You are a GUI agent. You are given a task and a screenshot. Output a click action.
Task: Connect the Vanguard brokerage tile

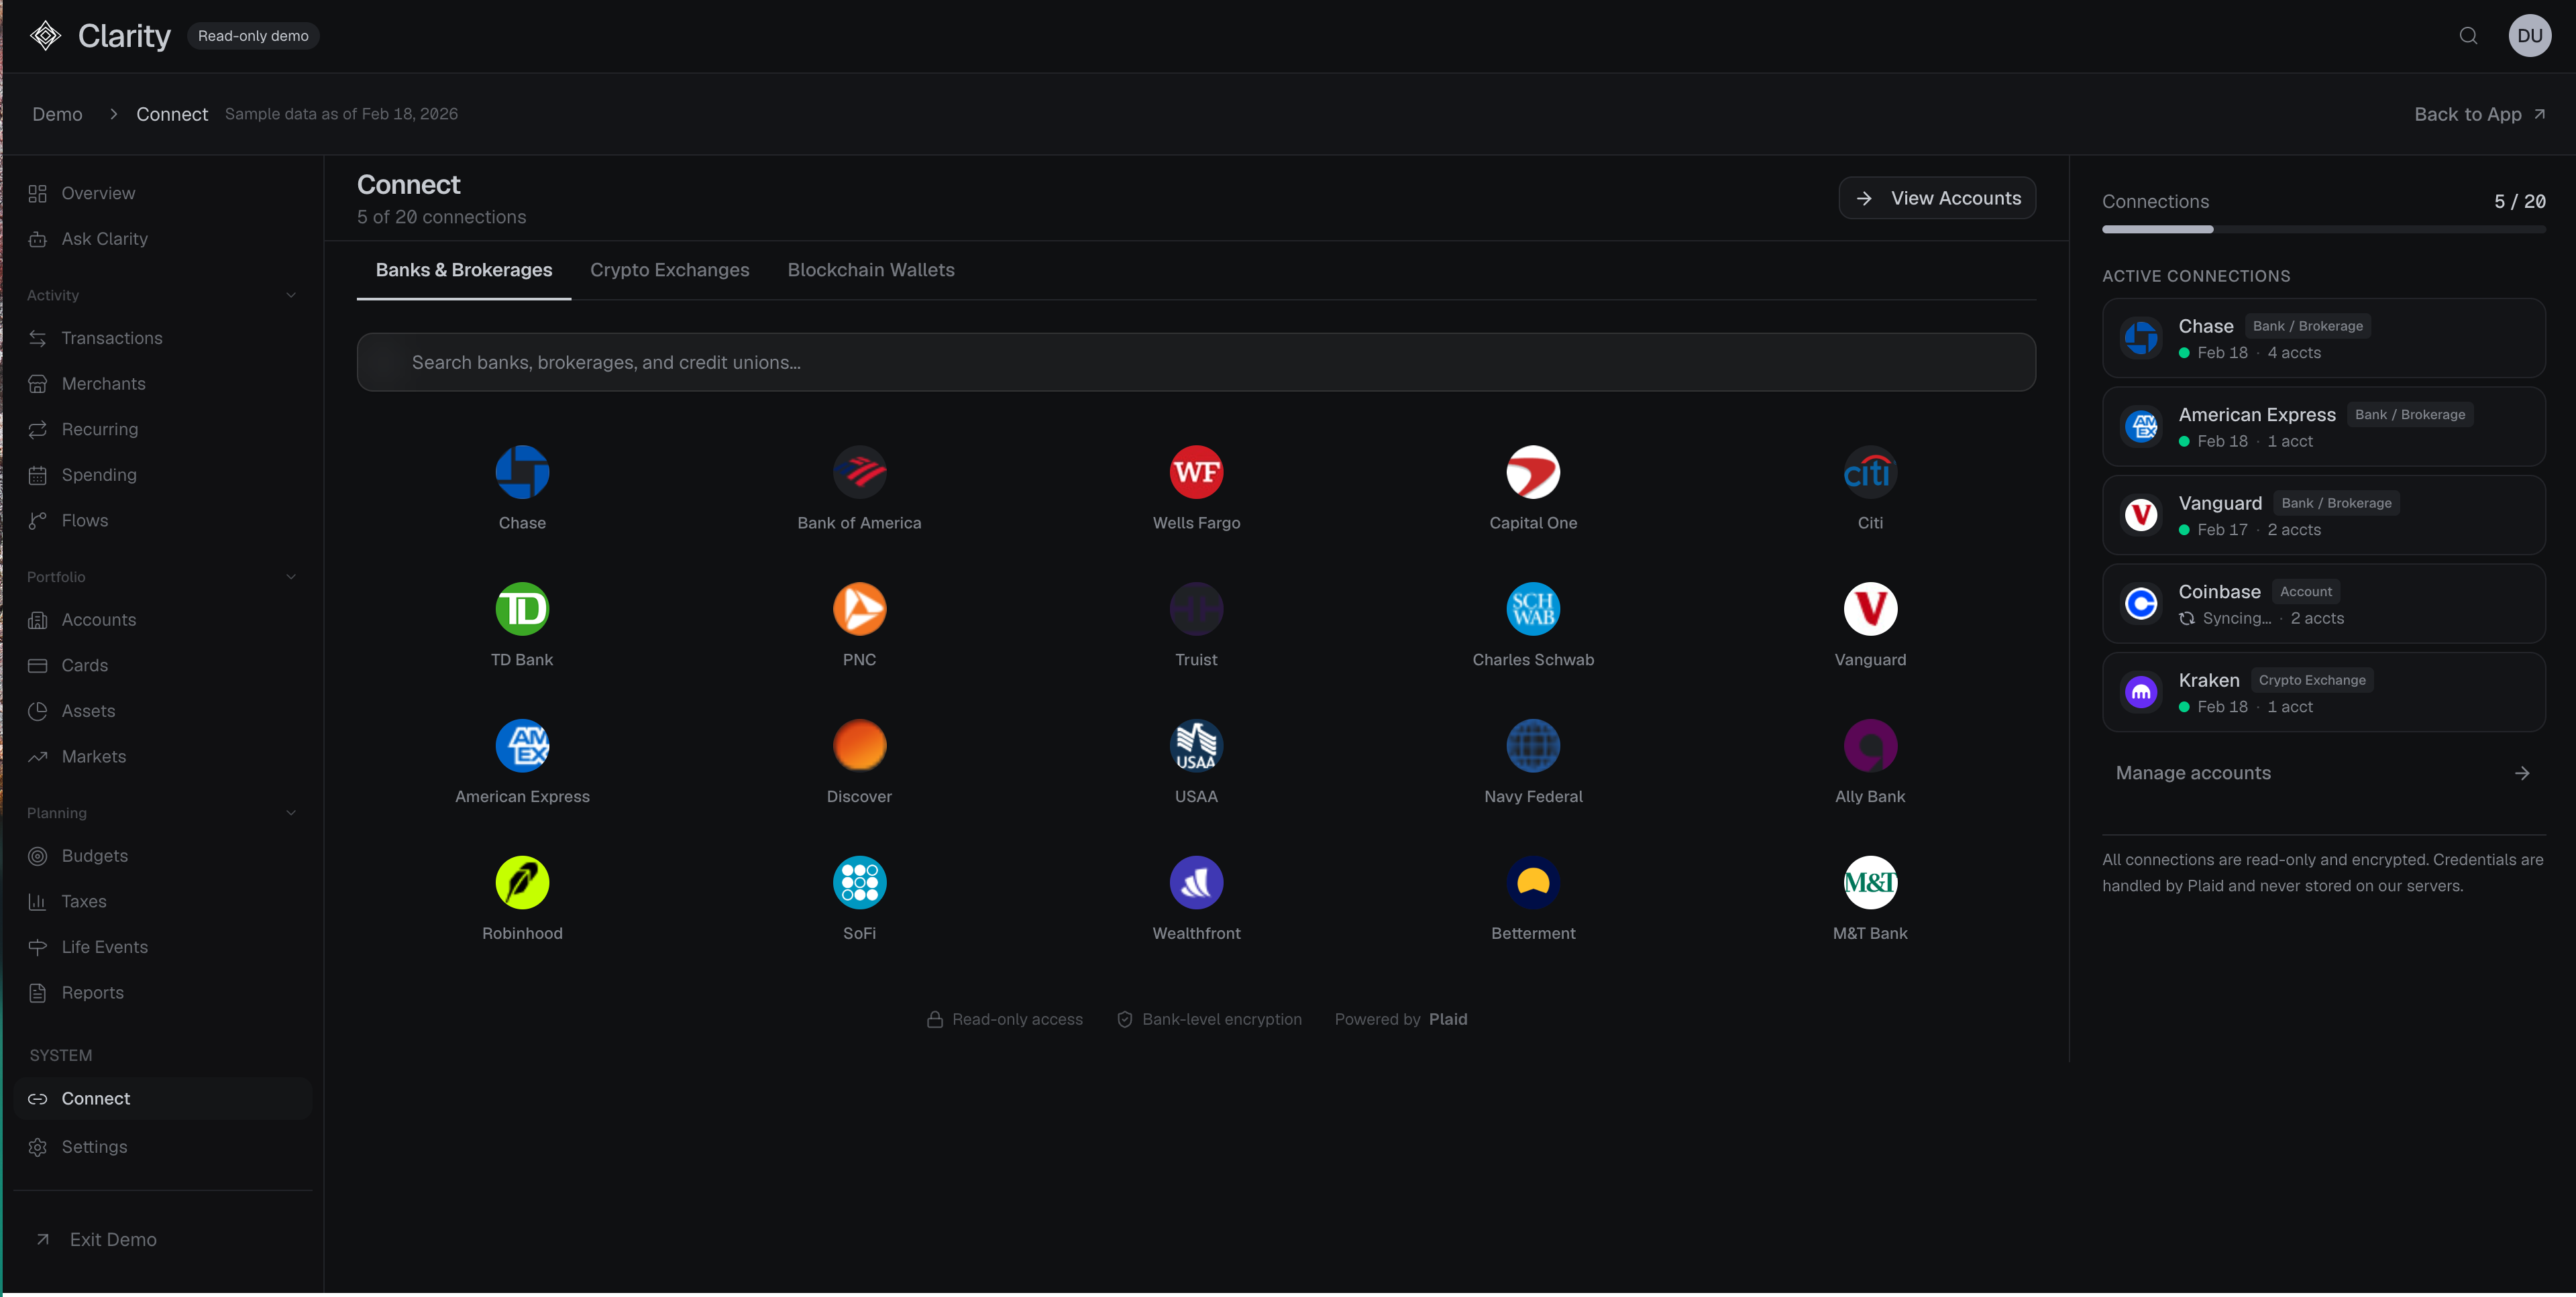[x=1869, y=608]
